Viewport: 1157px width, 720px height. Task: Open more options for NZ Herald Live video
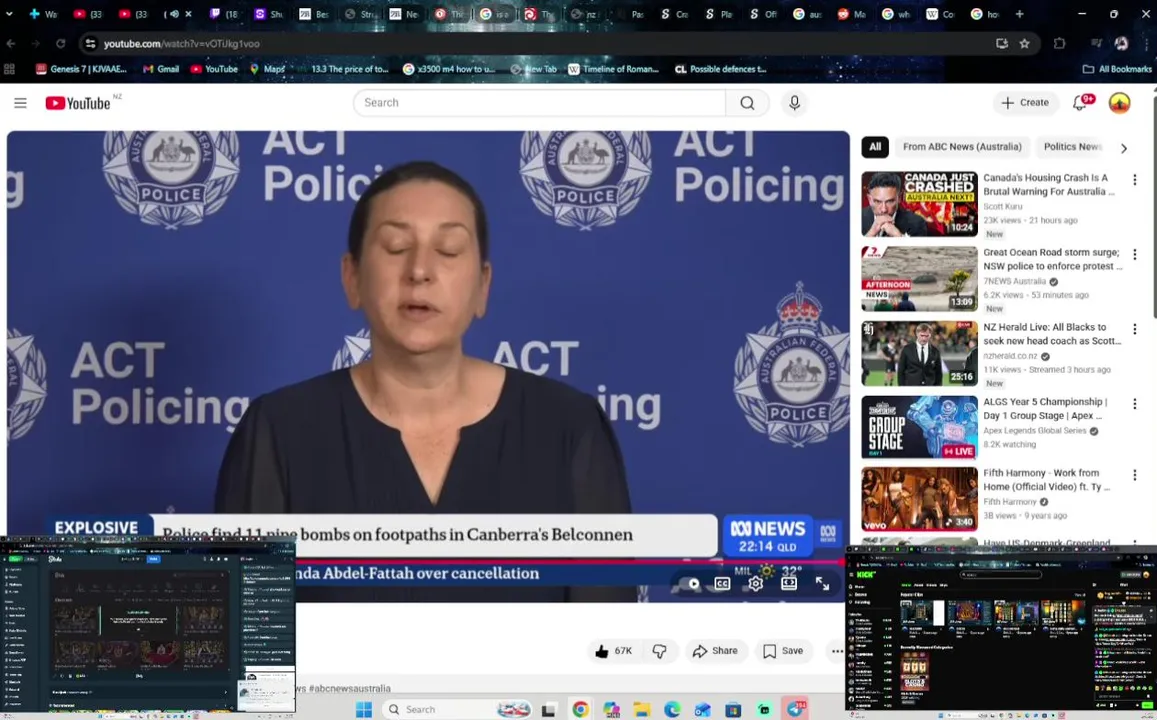tap(1134, 329)
